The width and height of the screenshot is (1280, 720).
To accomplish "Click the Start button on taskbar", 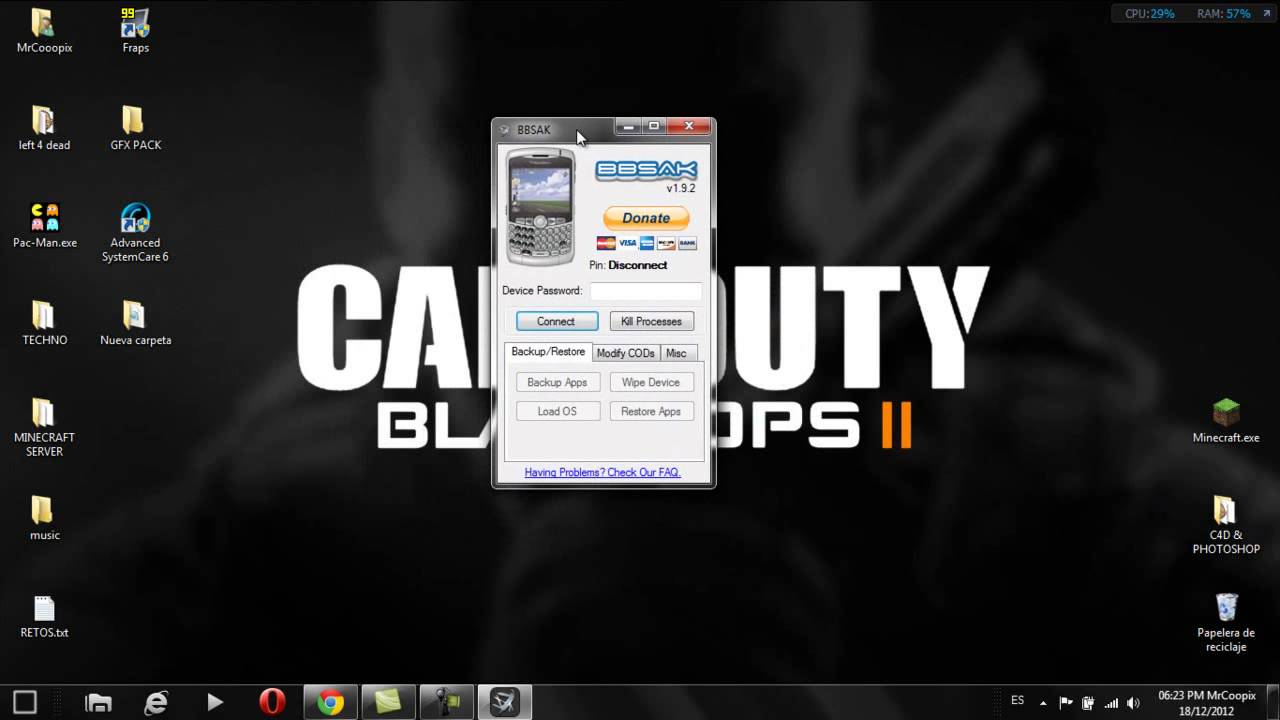I will click(x=25, y=702).
